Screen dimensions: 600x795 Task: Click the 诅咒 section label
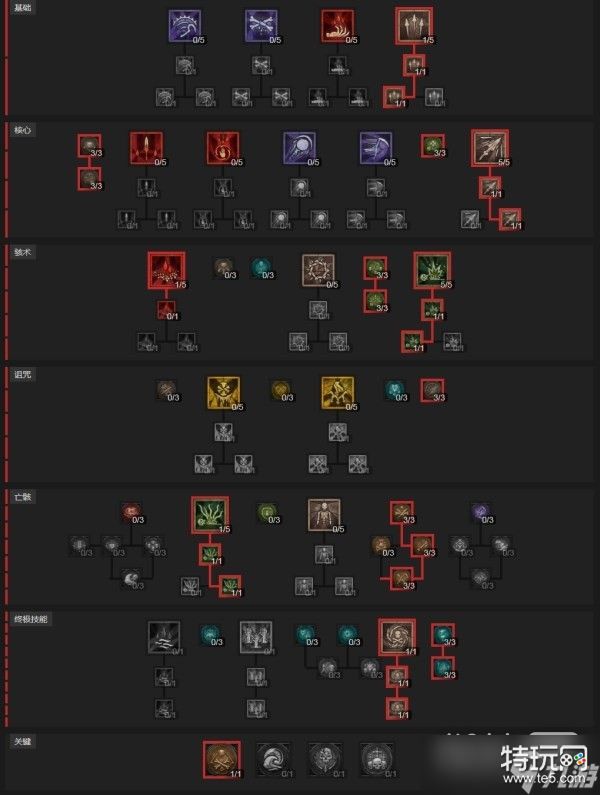coord(23,375)
